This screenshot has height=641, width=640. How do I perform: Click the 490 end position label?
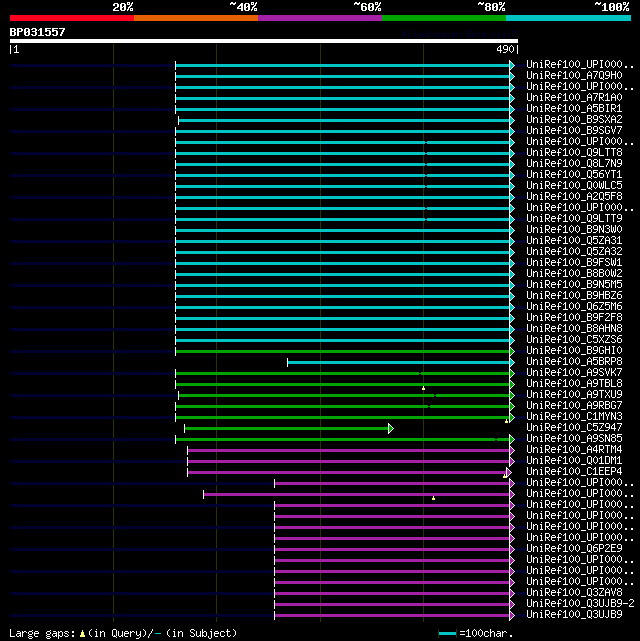pyautogui.click(x=505, y=49)
